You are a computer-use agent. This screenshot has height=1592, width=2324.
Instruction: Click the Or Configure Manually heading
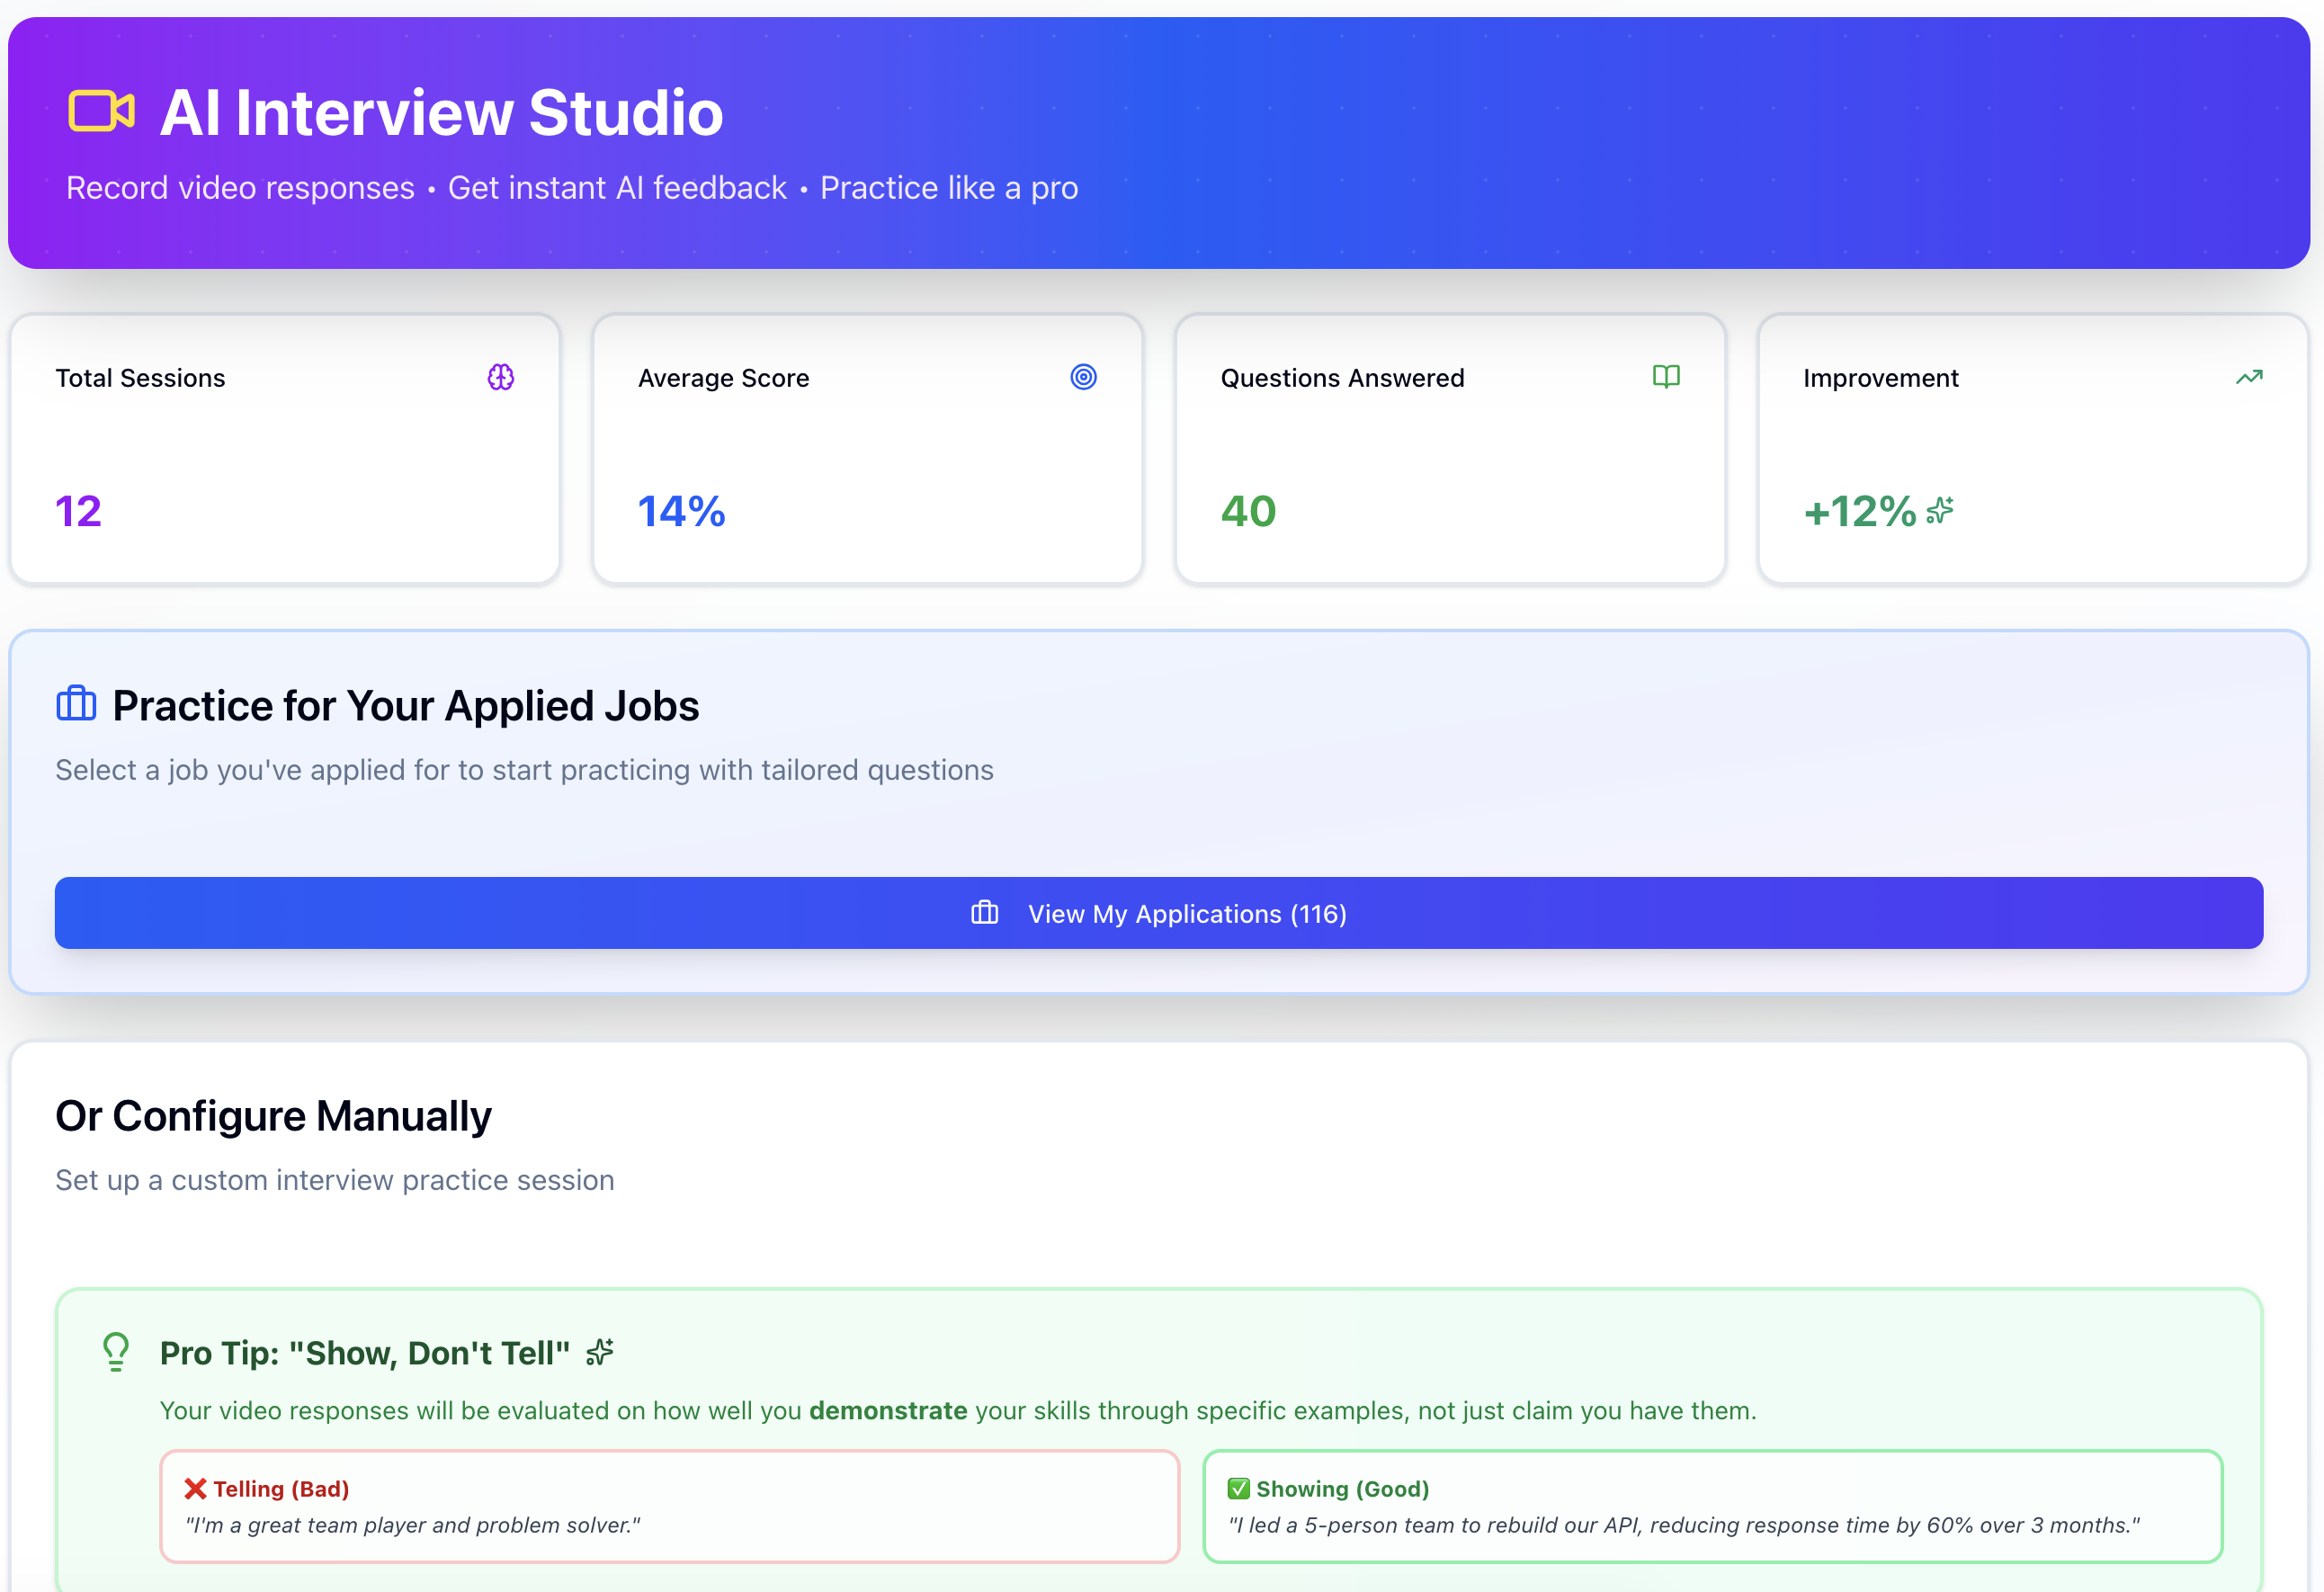click(273, 1116)
